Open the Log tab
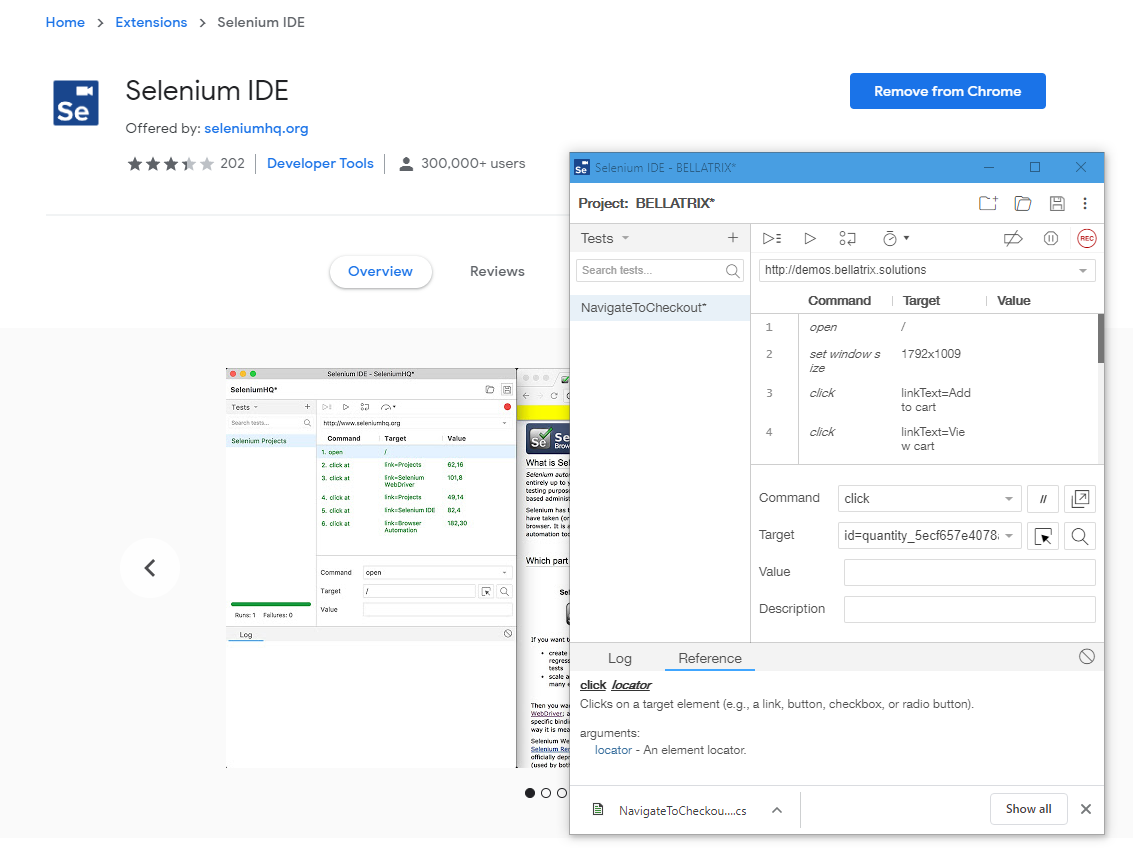Screen dimensions: 1133x861 coord(620,658)
